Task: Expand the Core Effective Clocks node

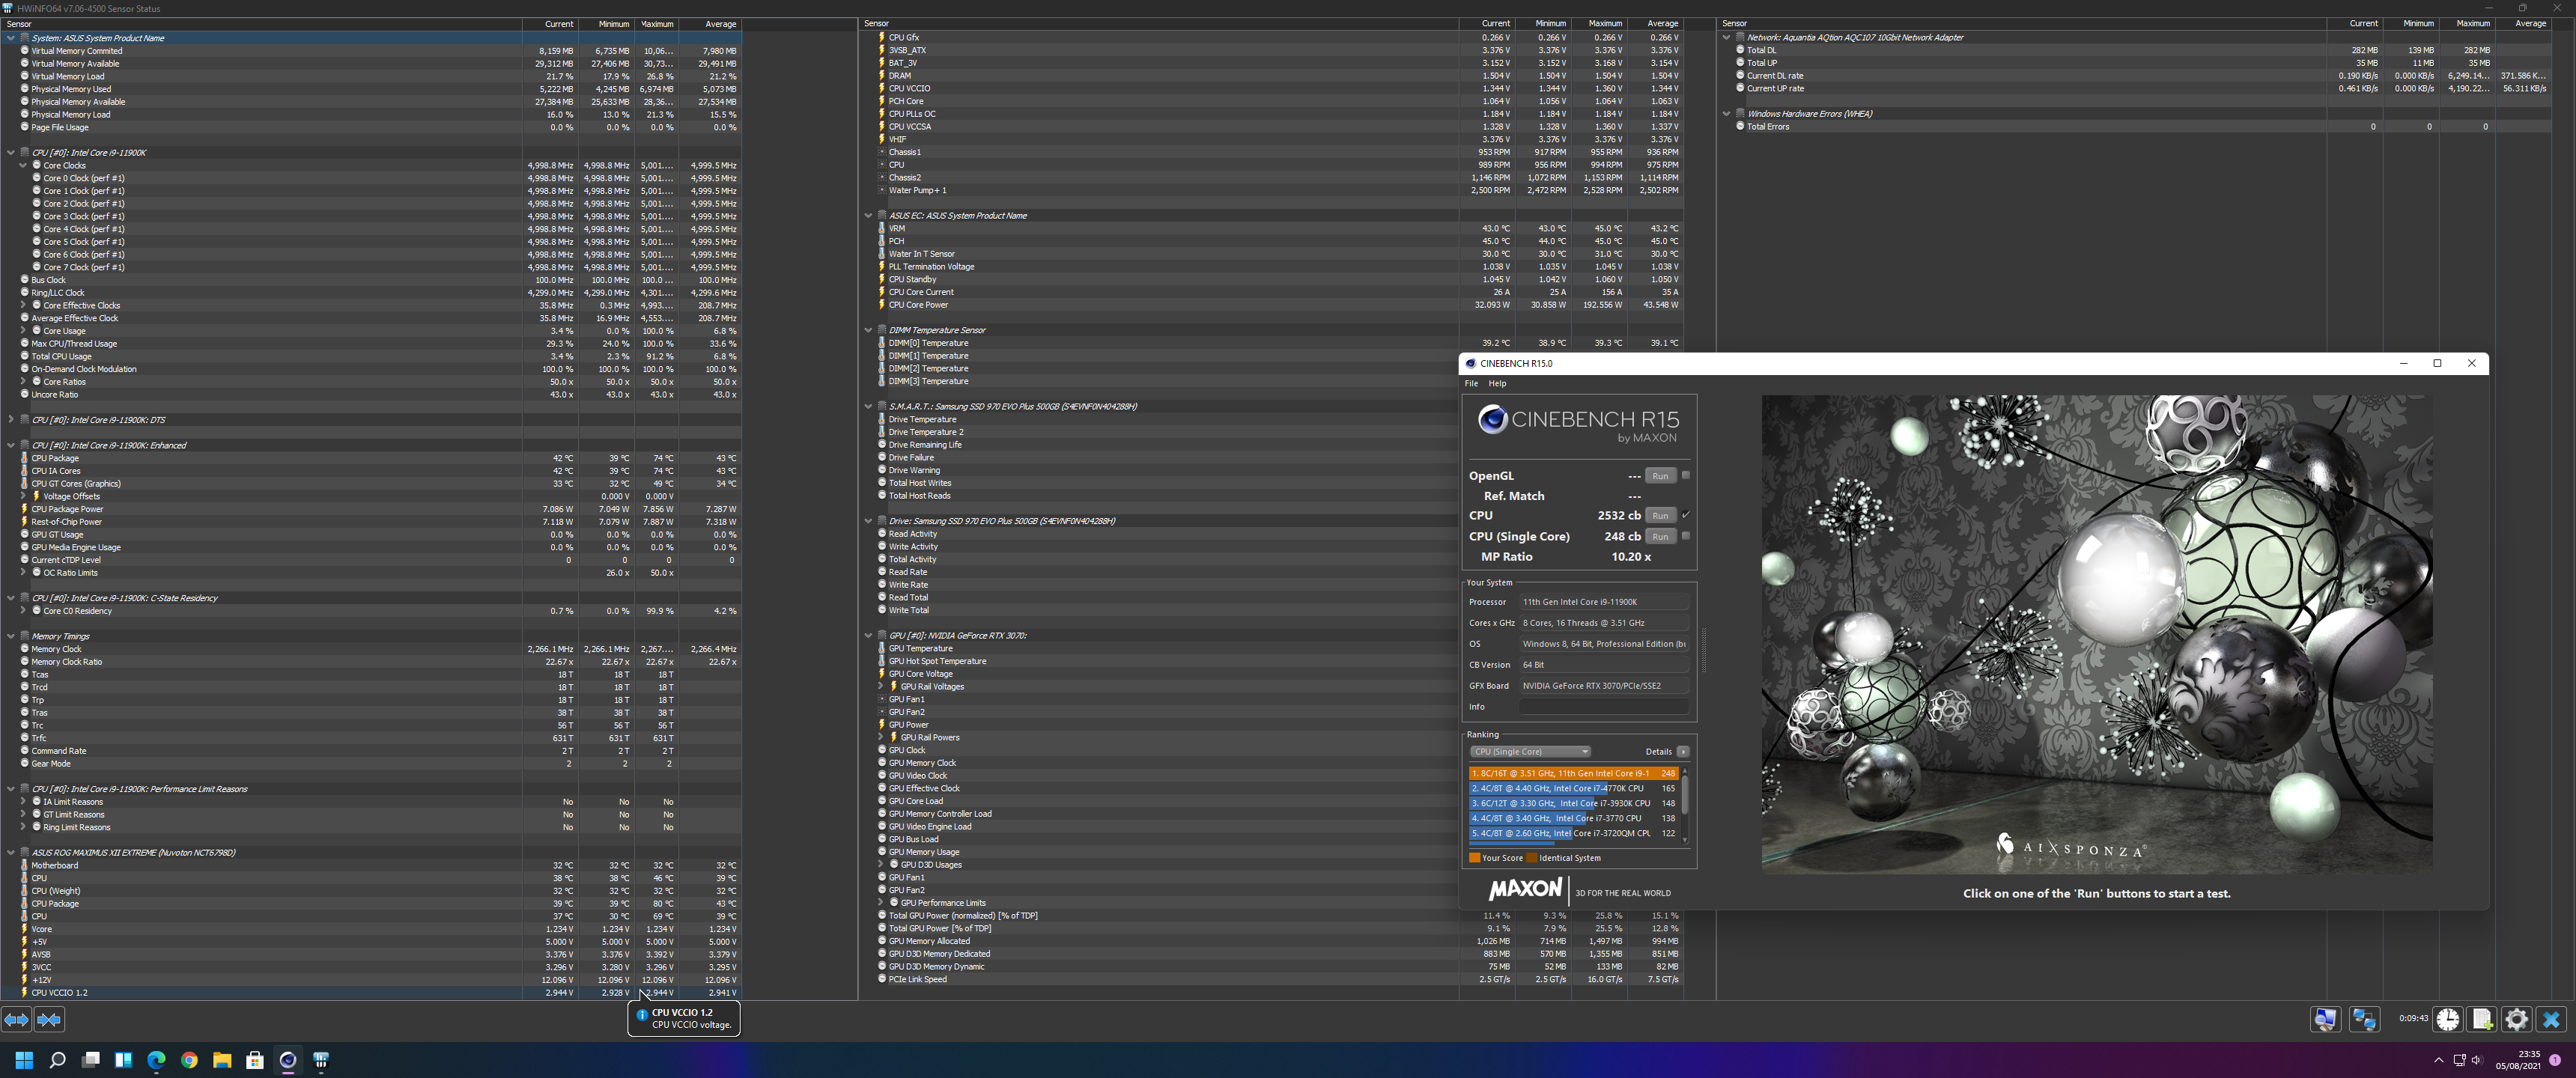Action: coord(23,306)
